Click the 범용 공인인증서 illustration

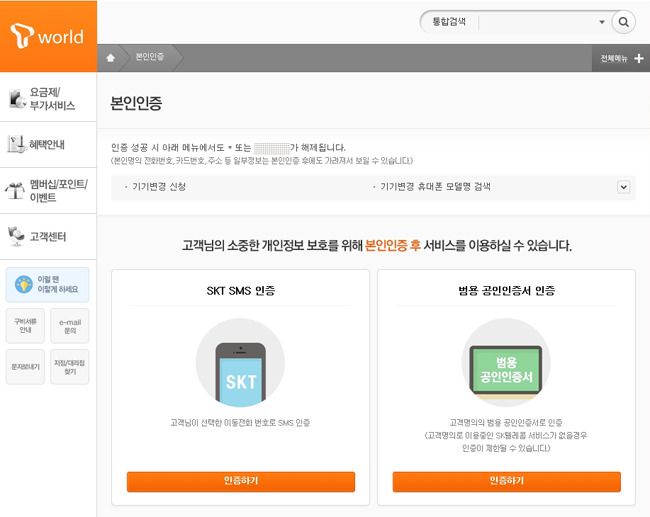coord(506,363)
